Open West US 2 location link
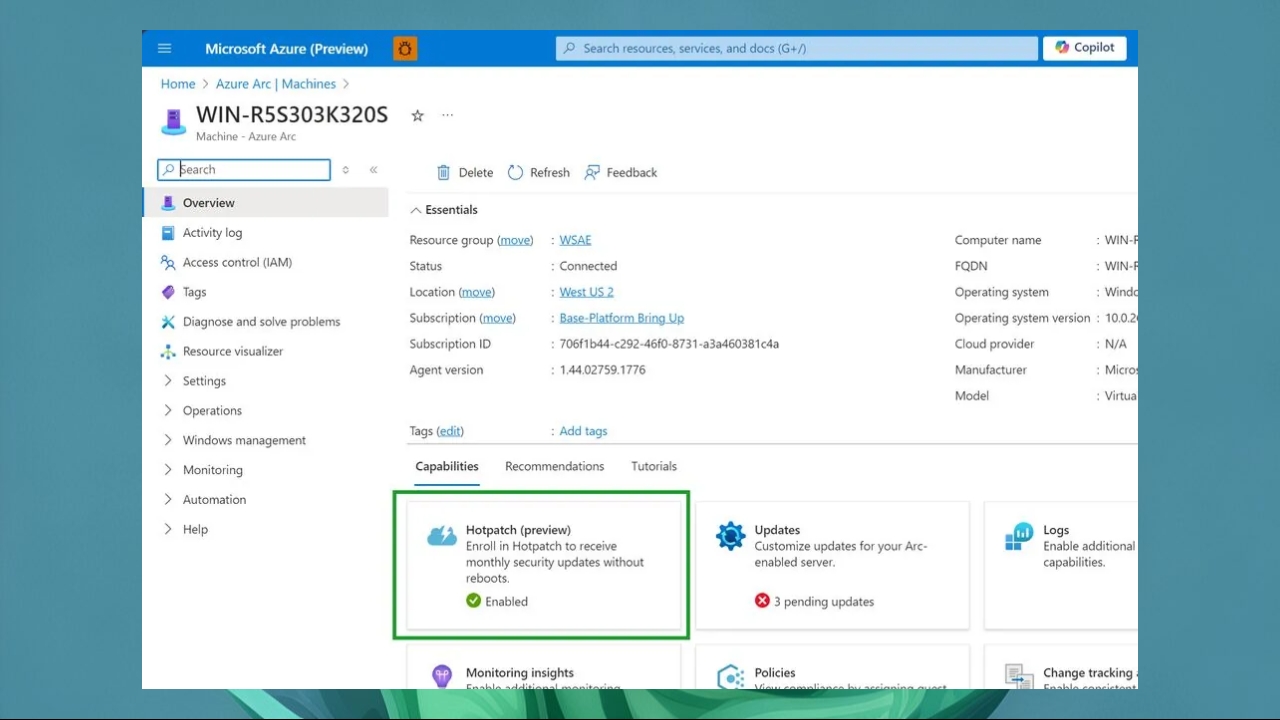 [x=586, y=292]
